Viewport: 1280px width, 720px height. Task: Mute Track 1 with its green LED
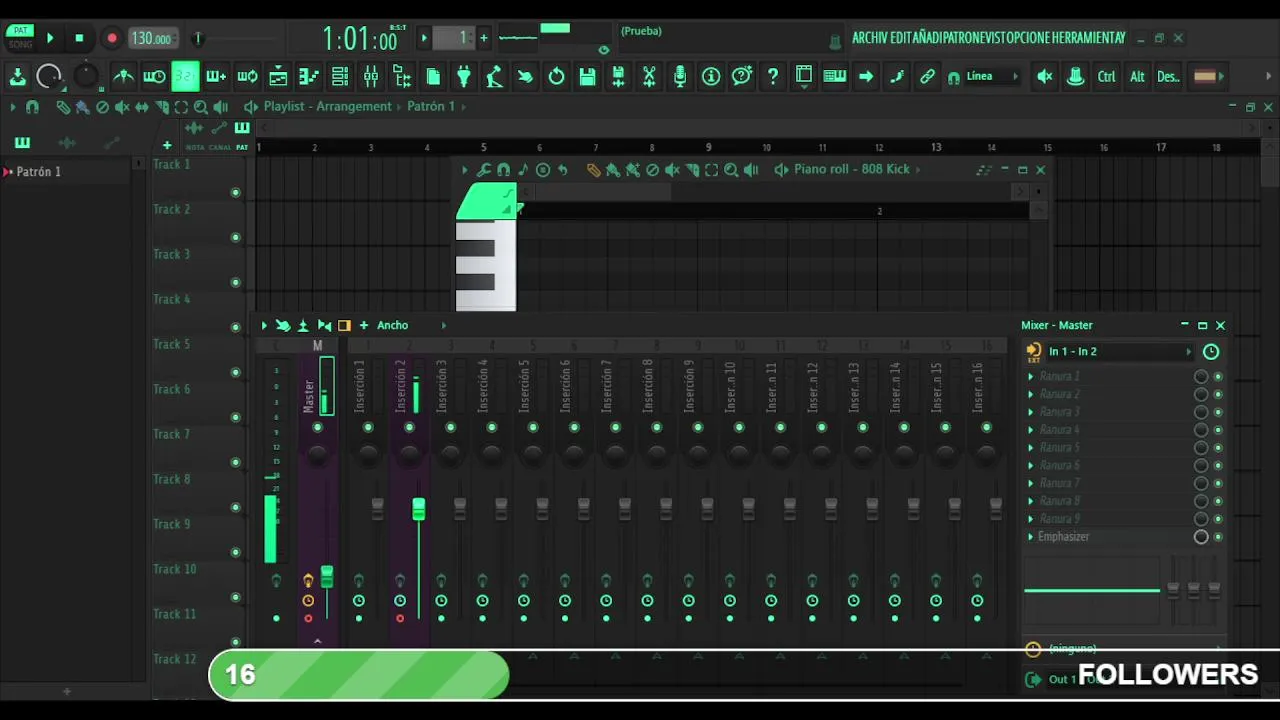236,193
